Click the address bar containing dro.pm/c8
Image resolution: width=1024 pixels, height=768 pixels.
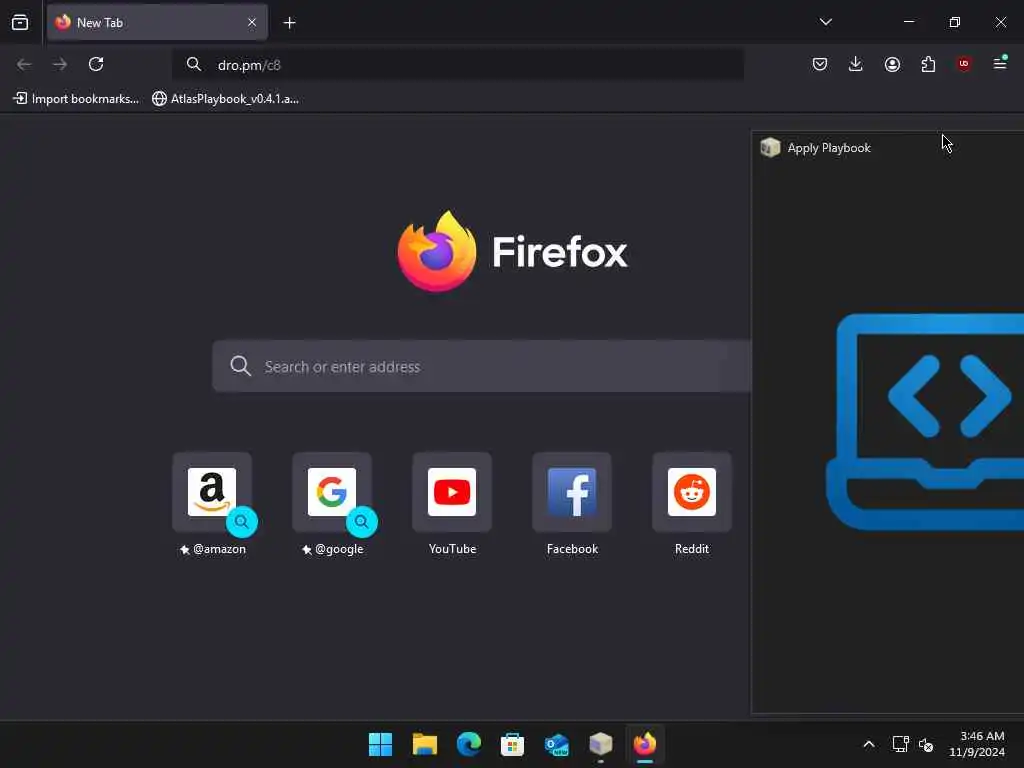click(x=458, y=65)
